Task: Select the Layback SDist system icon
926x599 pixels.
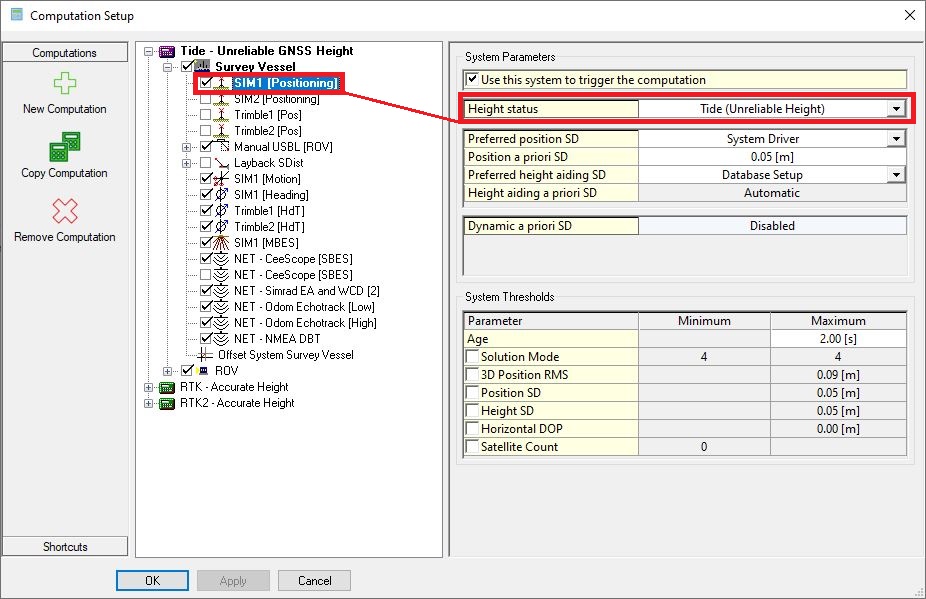Action: pos(222,163)
